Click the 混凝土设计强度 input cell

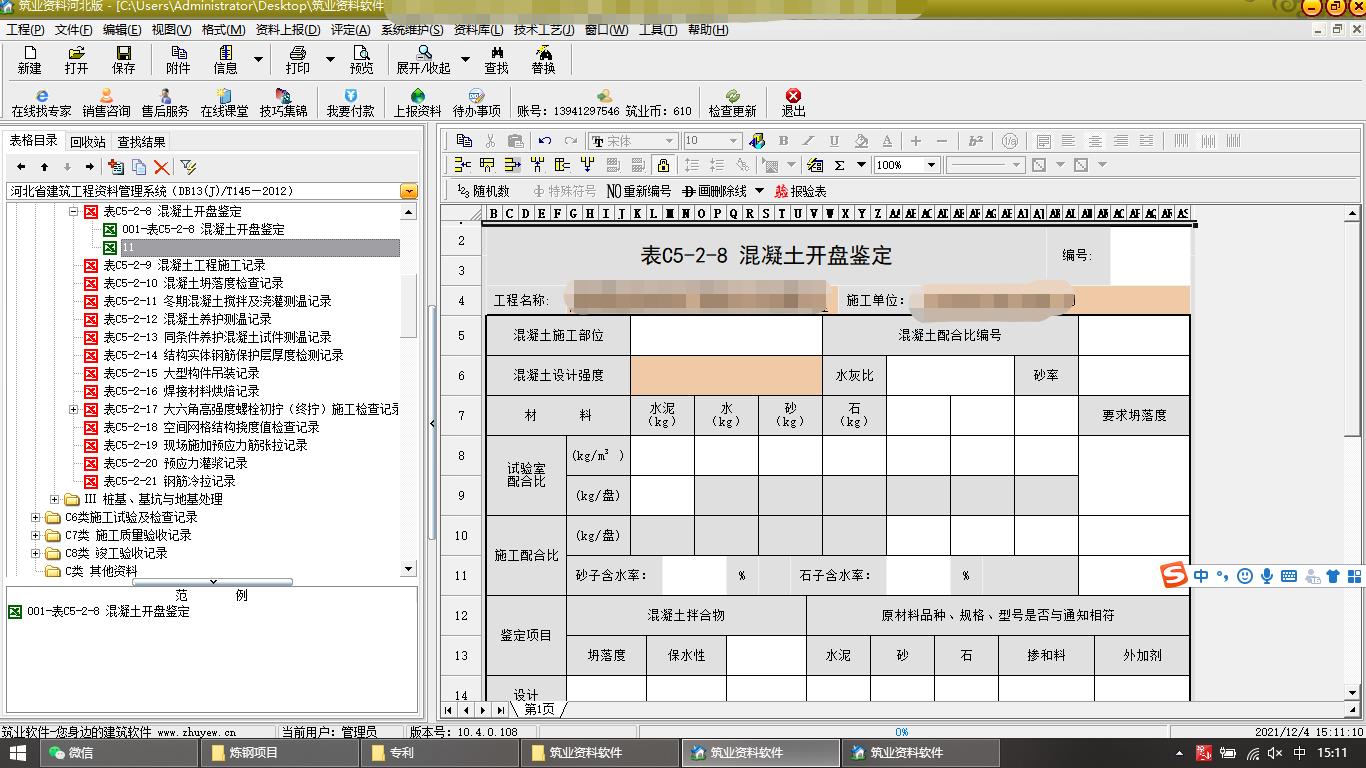pyautogui.click(x=726, y=375)
